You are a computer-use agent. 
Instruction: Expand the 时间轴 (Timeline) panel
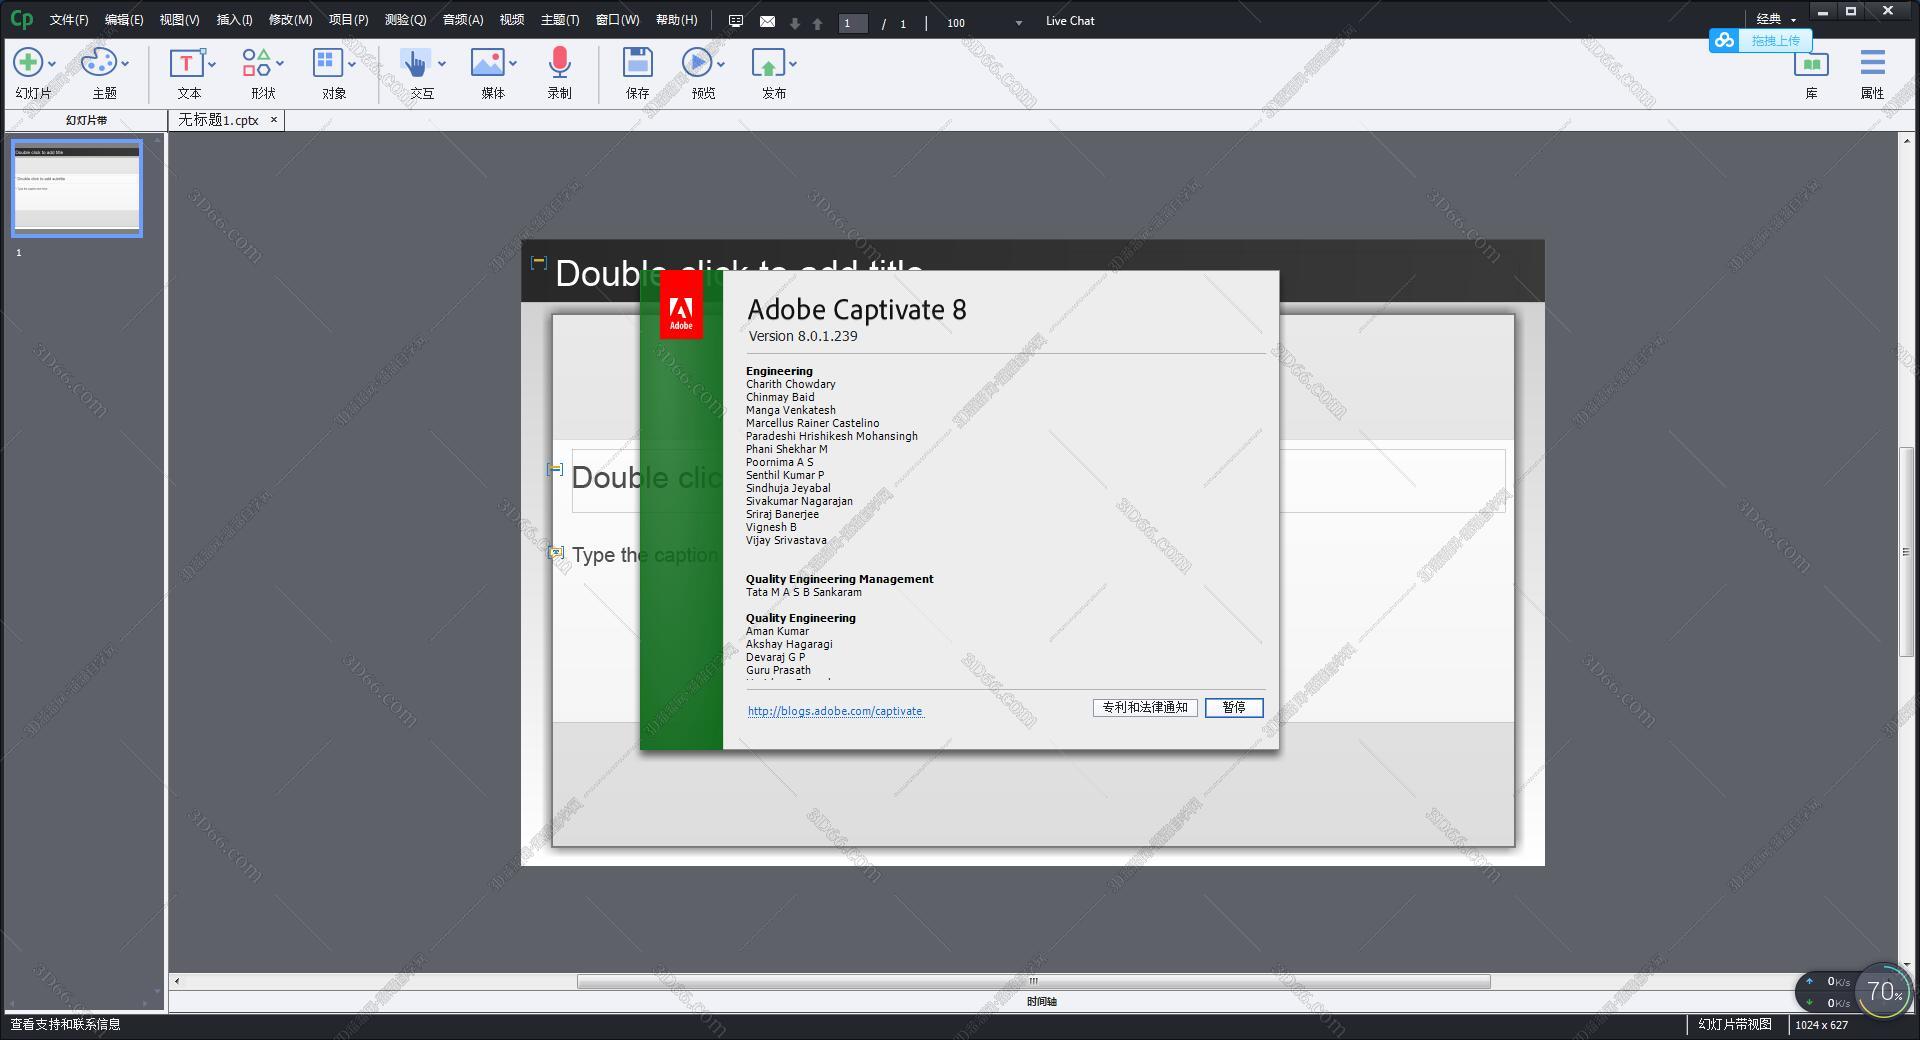(1043, 1001)
